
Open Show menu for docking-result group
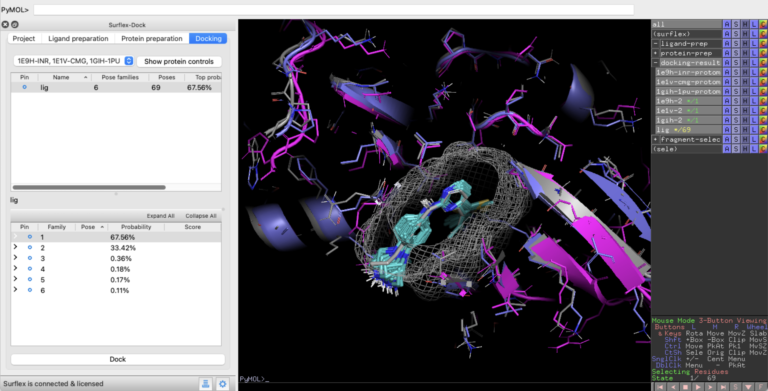point(736,63)
